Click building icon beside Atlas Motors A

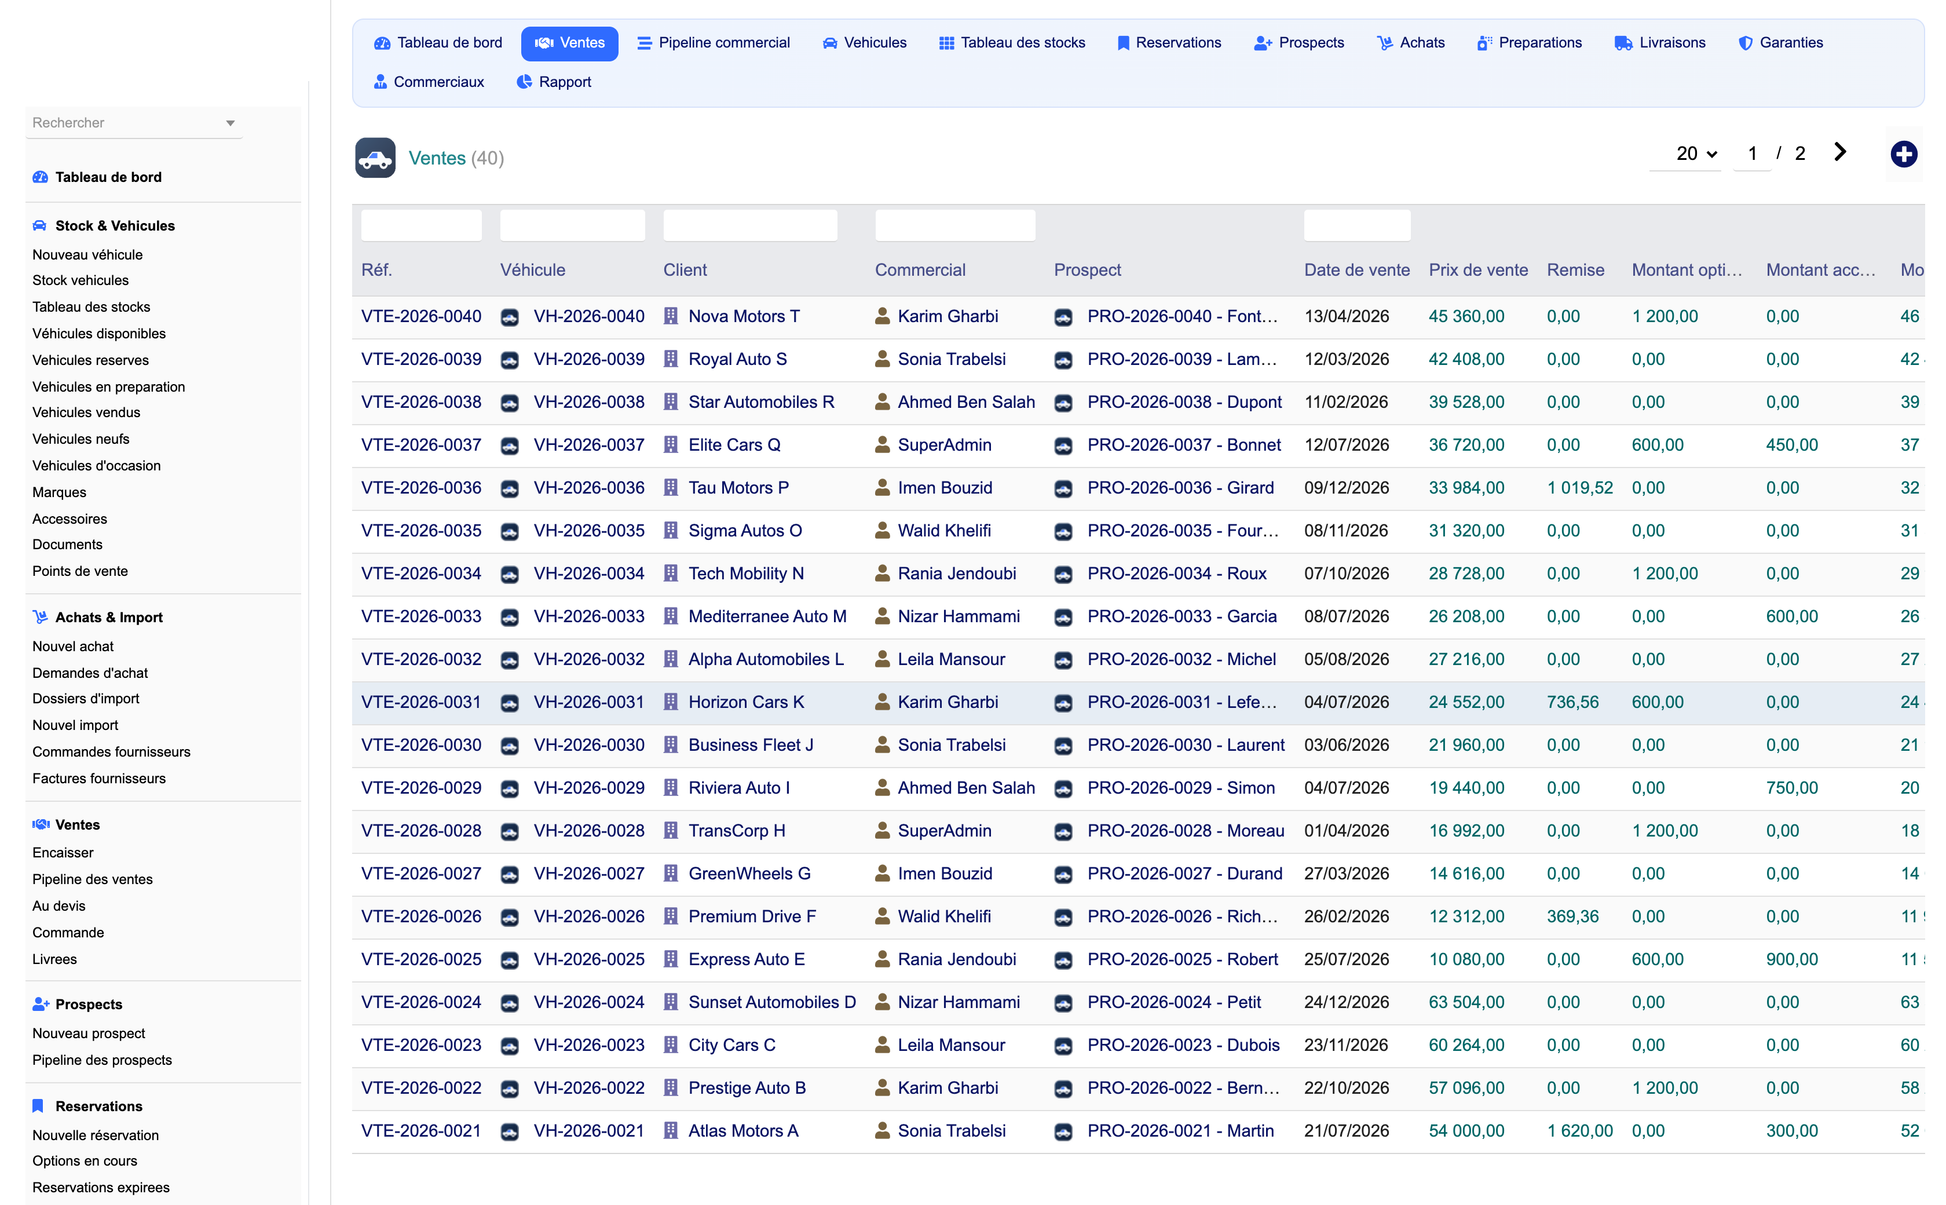tap(671, 1131)
